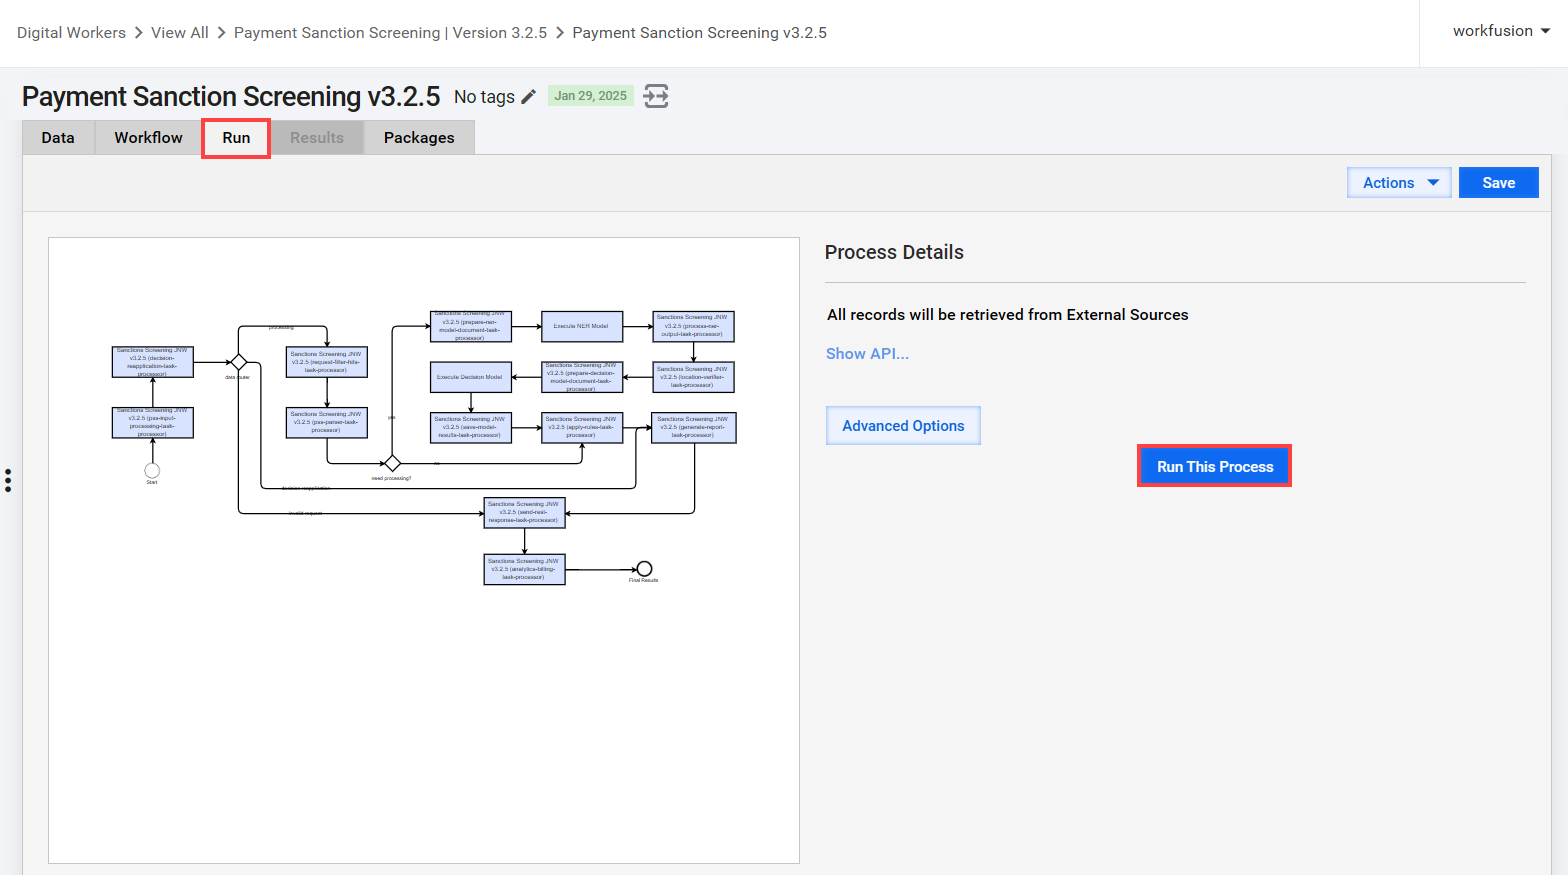Image resolution: width=1568 pixels, height=875 pixels.
Task: Select the pss-parser-task-processor node
Action: (326, 422)
